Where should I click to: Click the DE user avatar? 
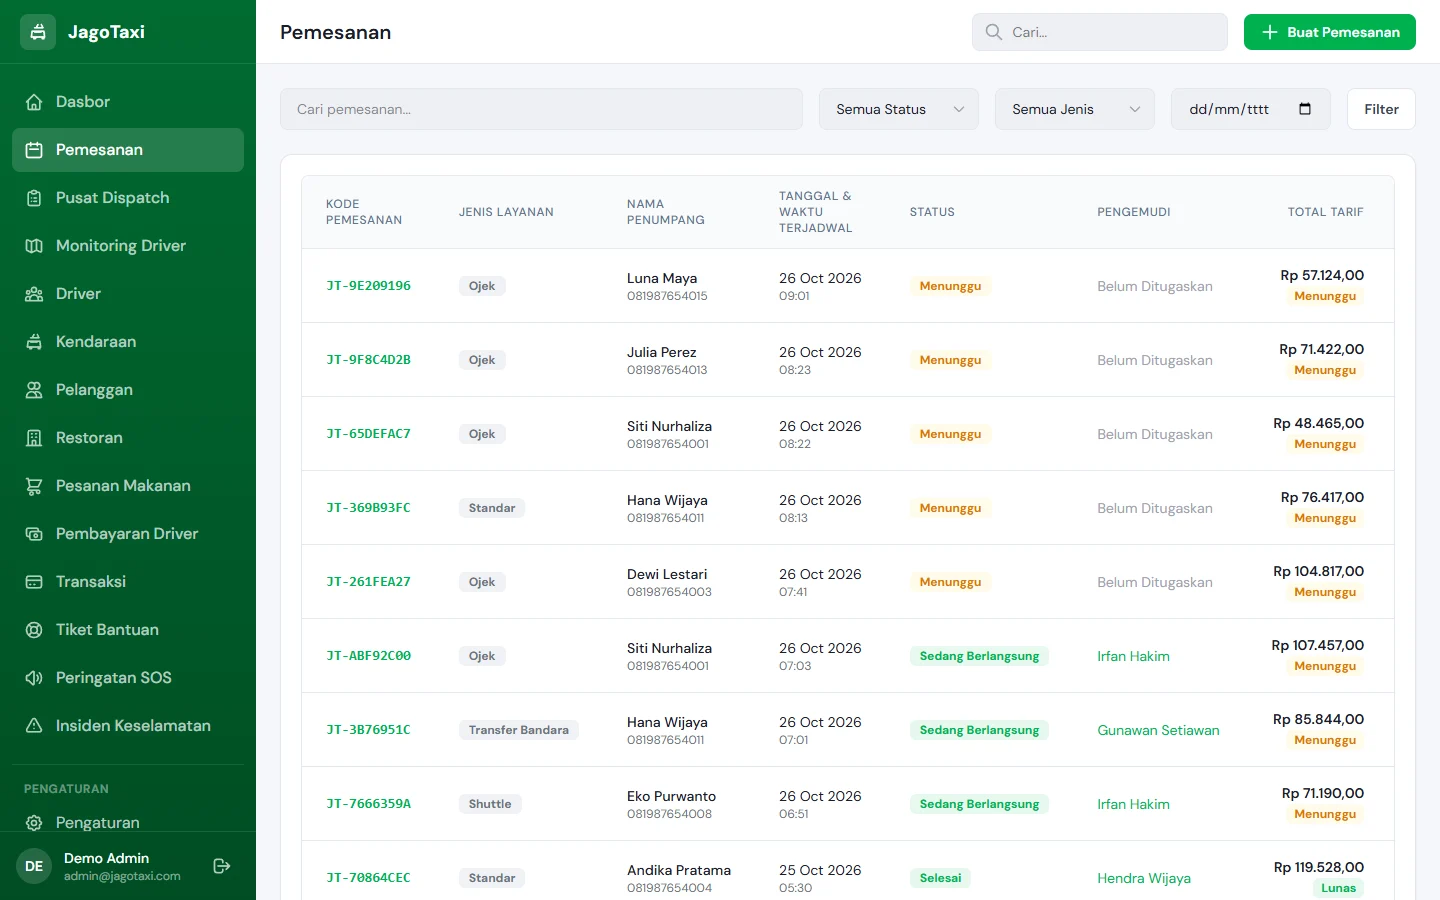(x=34, y=866)
